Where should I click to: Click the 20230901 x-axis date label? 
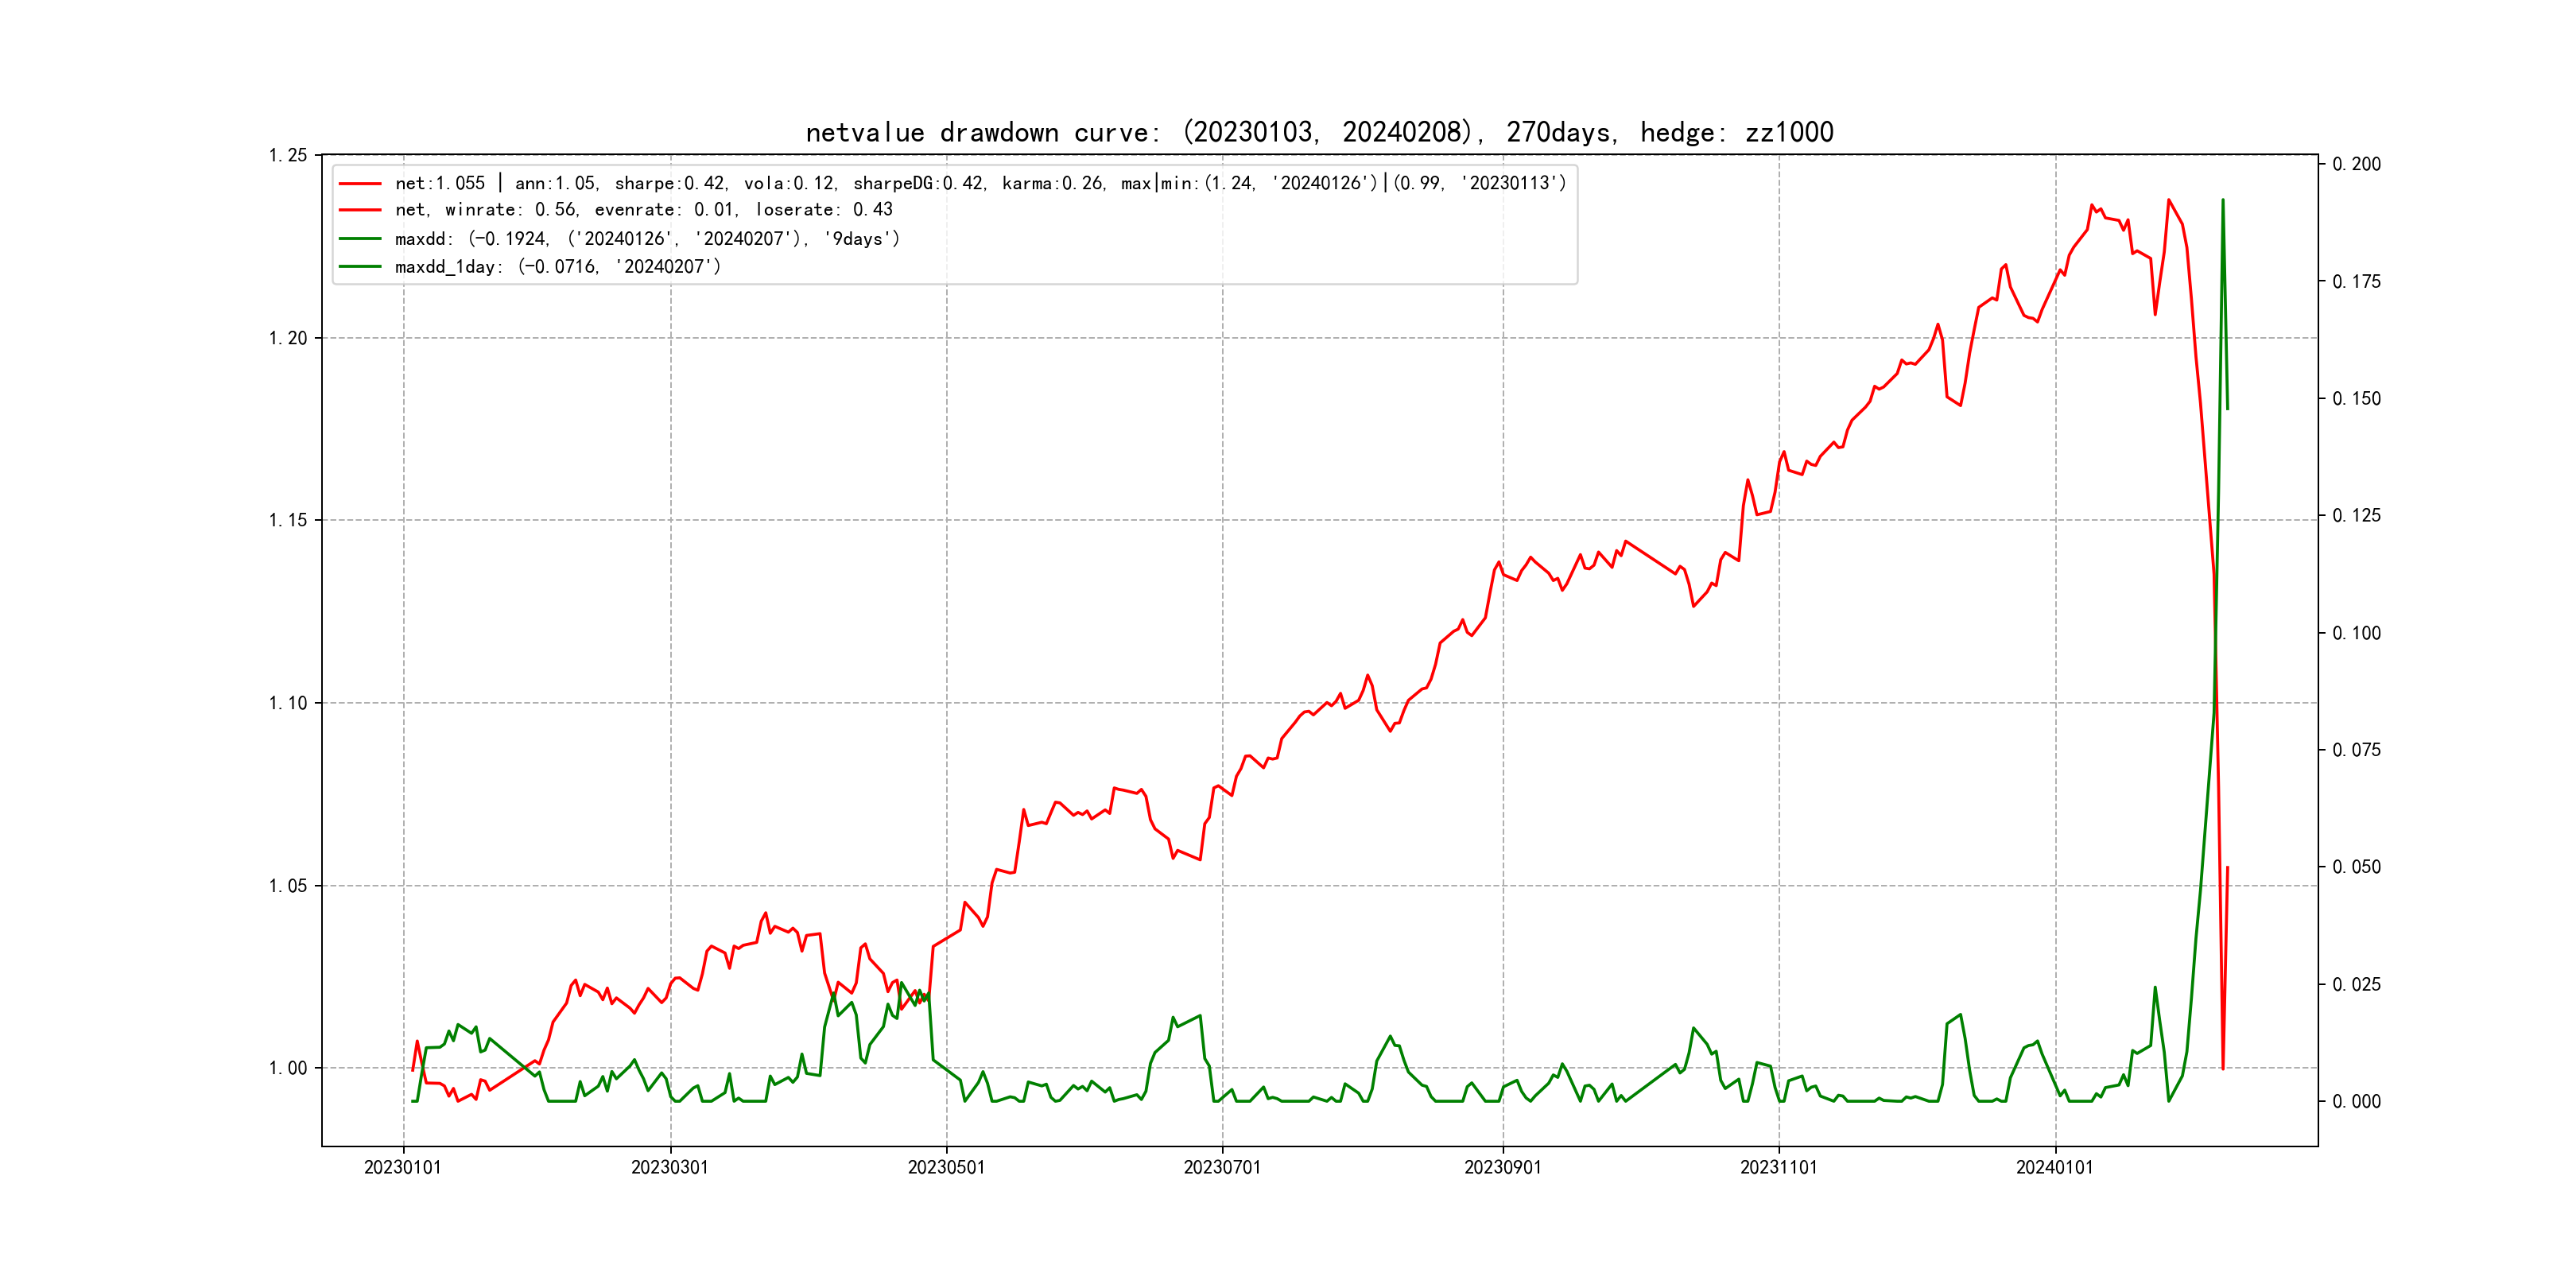1503,1167
